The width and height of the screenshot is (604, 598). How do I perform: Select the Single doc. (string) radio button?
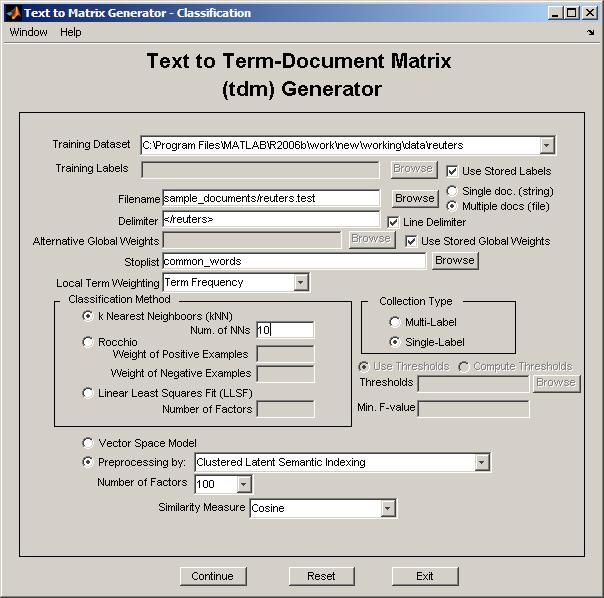point(452,191)
